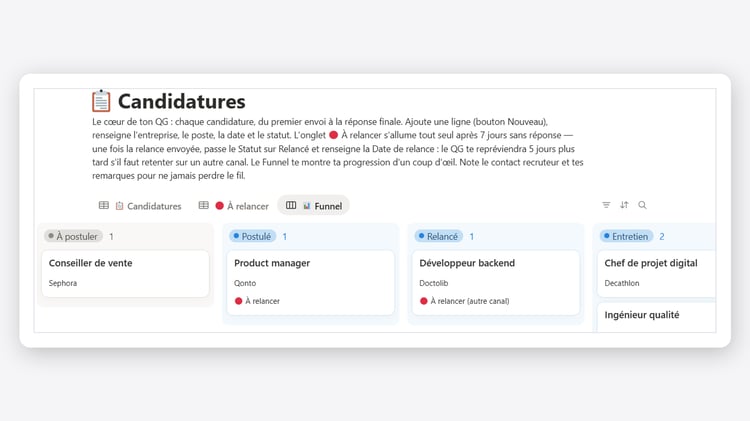Click the table icon of Candidatures tab
Viewport: 750px width, 421px height.
[103, 205]
